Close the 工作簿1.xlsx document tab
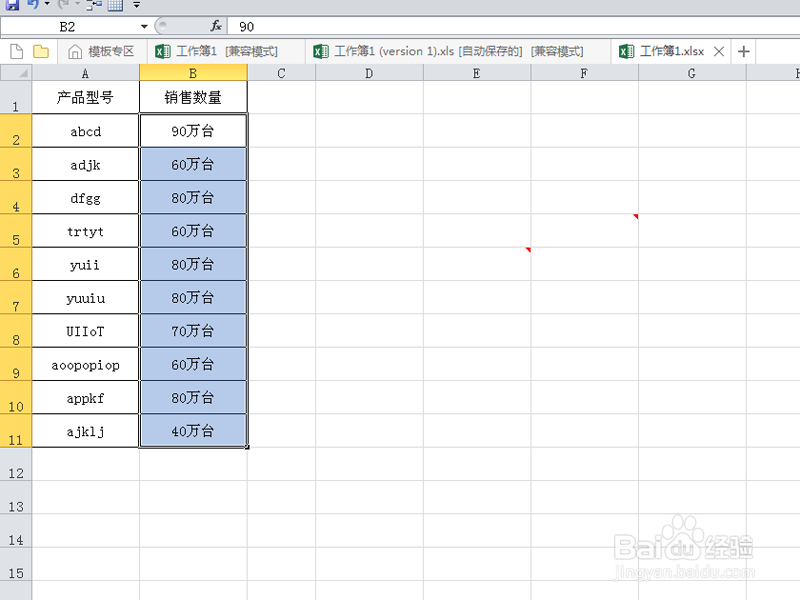 point(719,52)
